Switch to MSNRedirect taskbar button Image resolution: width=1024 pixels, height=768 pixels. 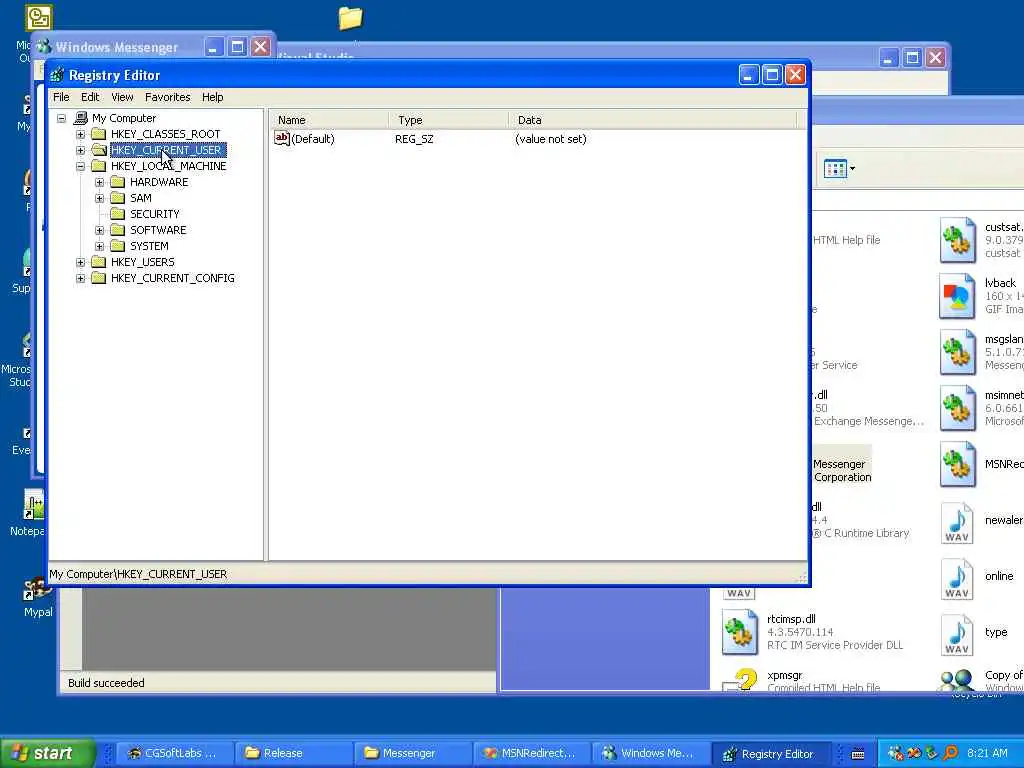pyautogui.click(x=532, y=753)
